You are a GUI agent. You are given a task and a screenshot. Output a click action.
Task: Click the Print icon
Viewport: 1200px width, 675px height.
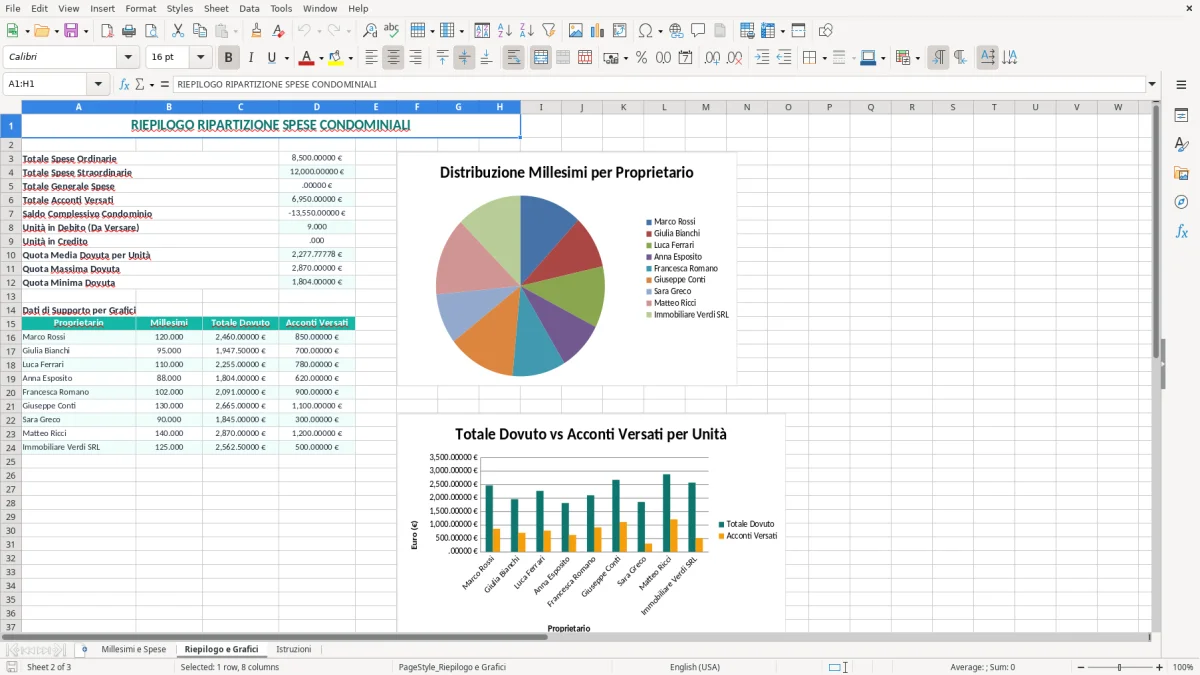[128, 31]
